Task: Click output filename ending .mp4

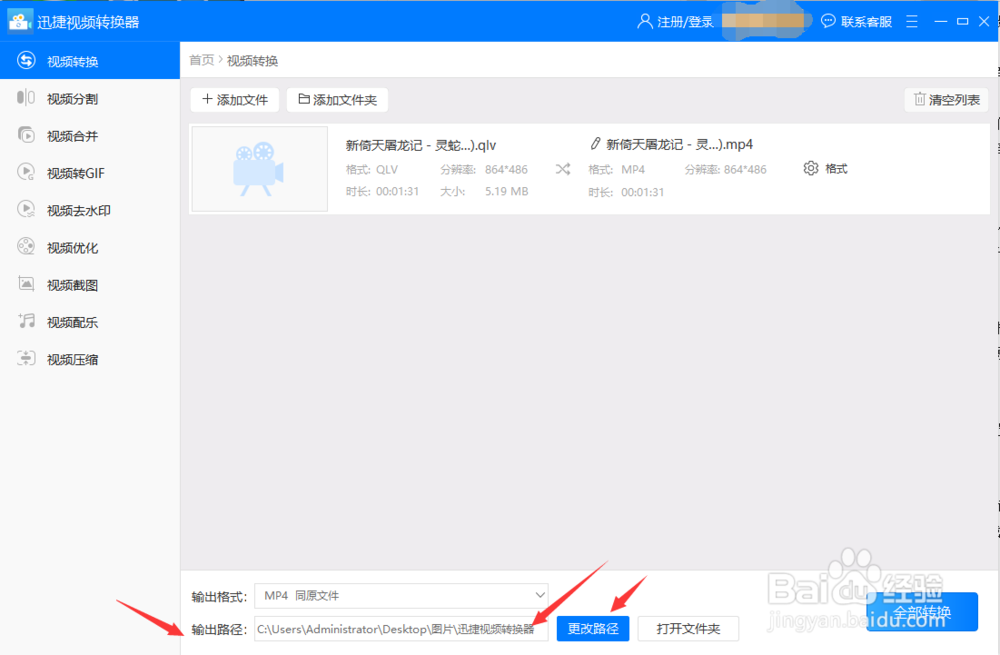Action: 679,145
